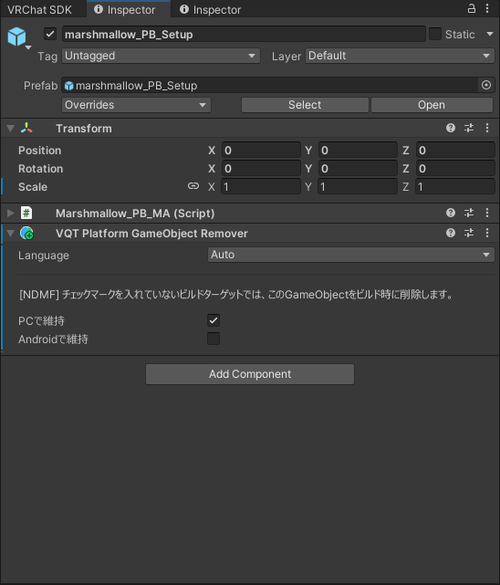
Task: Click the Prefab object picker circle icon
Action: pyautogui.click(x=486, y=85)
